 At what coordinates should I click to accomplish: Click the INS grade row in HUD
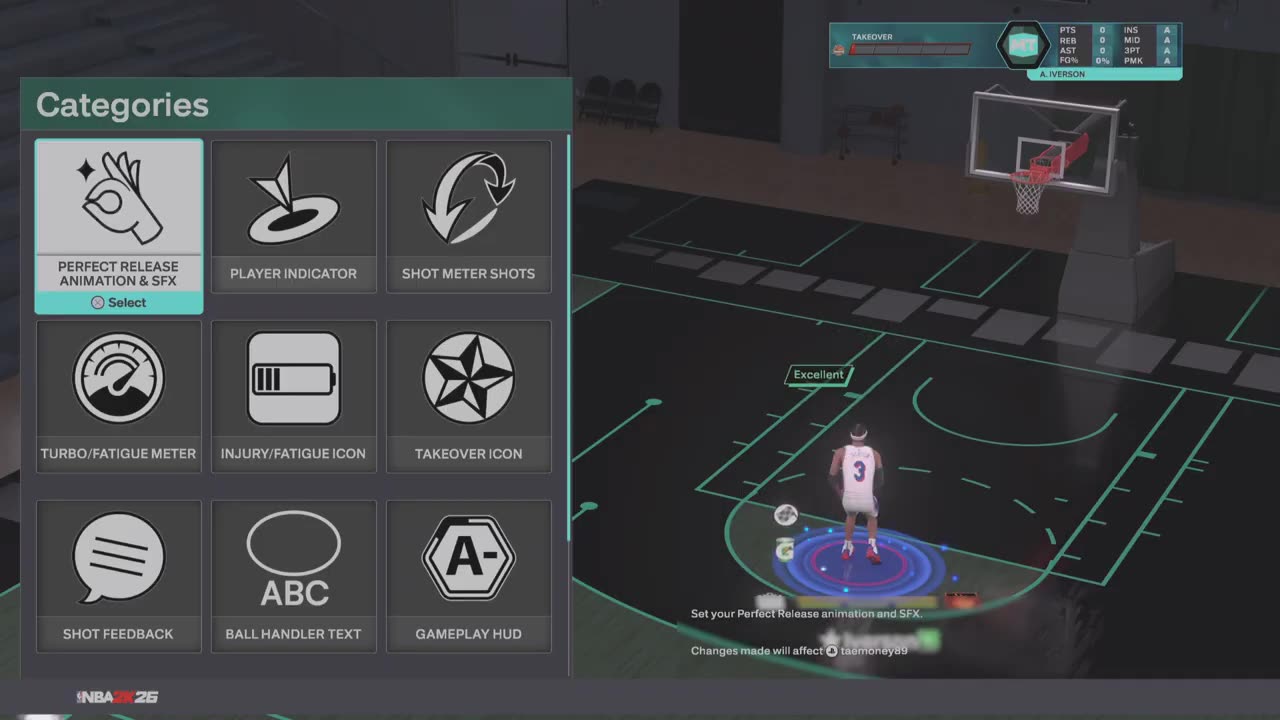[1148, 31]
